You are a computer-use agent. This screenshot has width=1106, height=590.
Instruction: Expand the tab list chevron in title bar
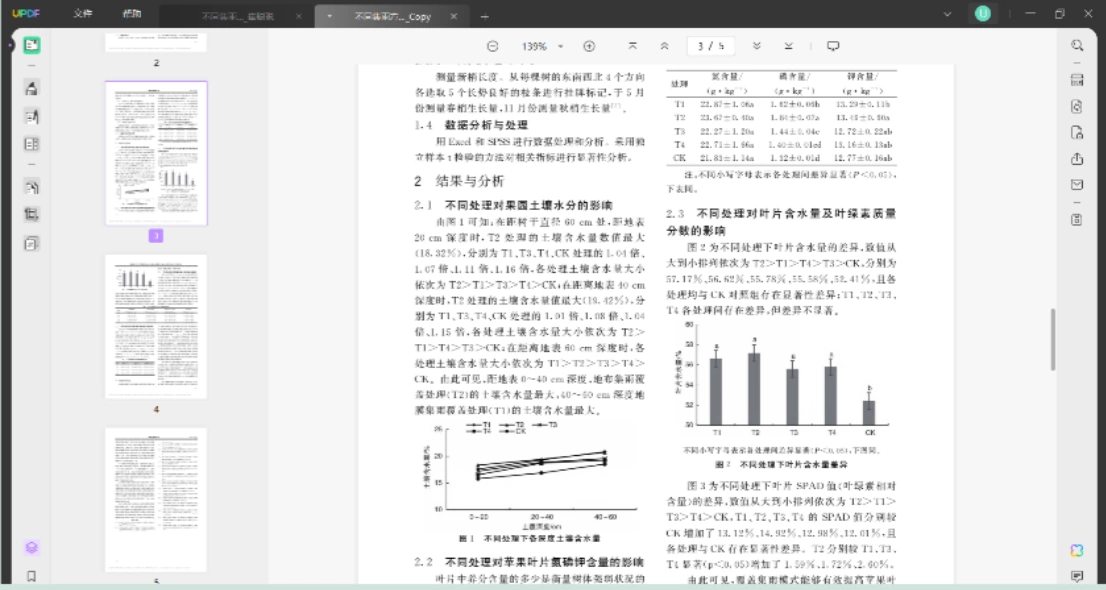[x=947, y=14]
